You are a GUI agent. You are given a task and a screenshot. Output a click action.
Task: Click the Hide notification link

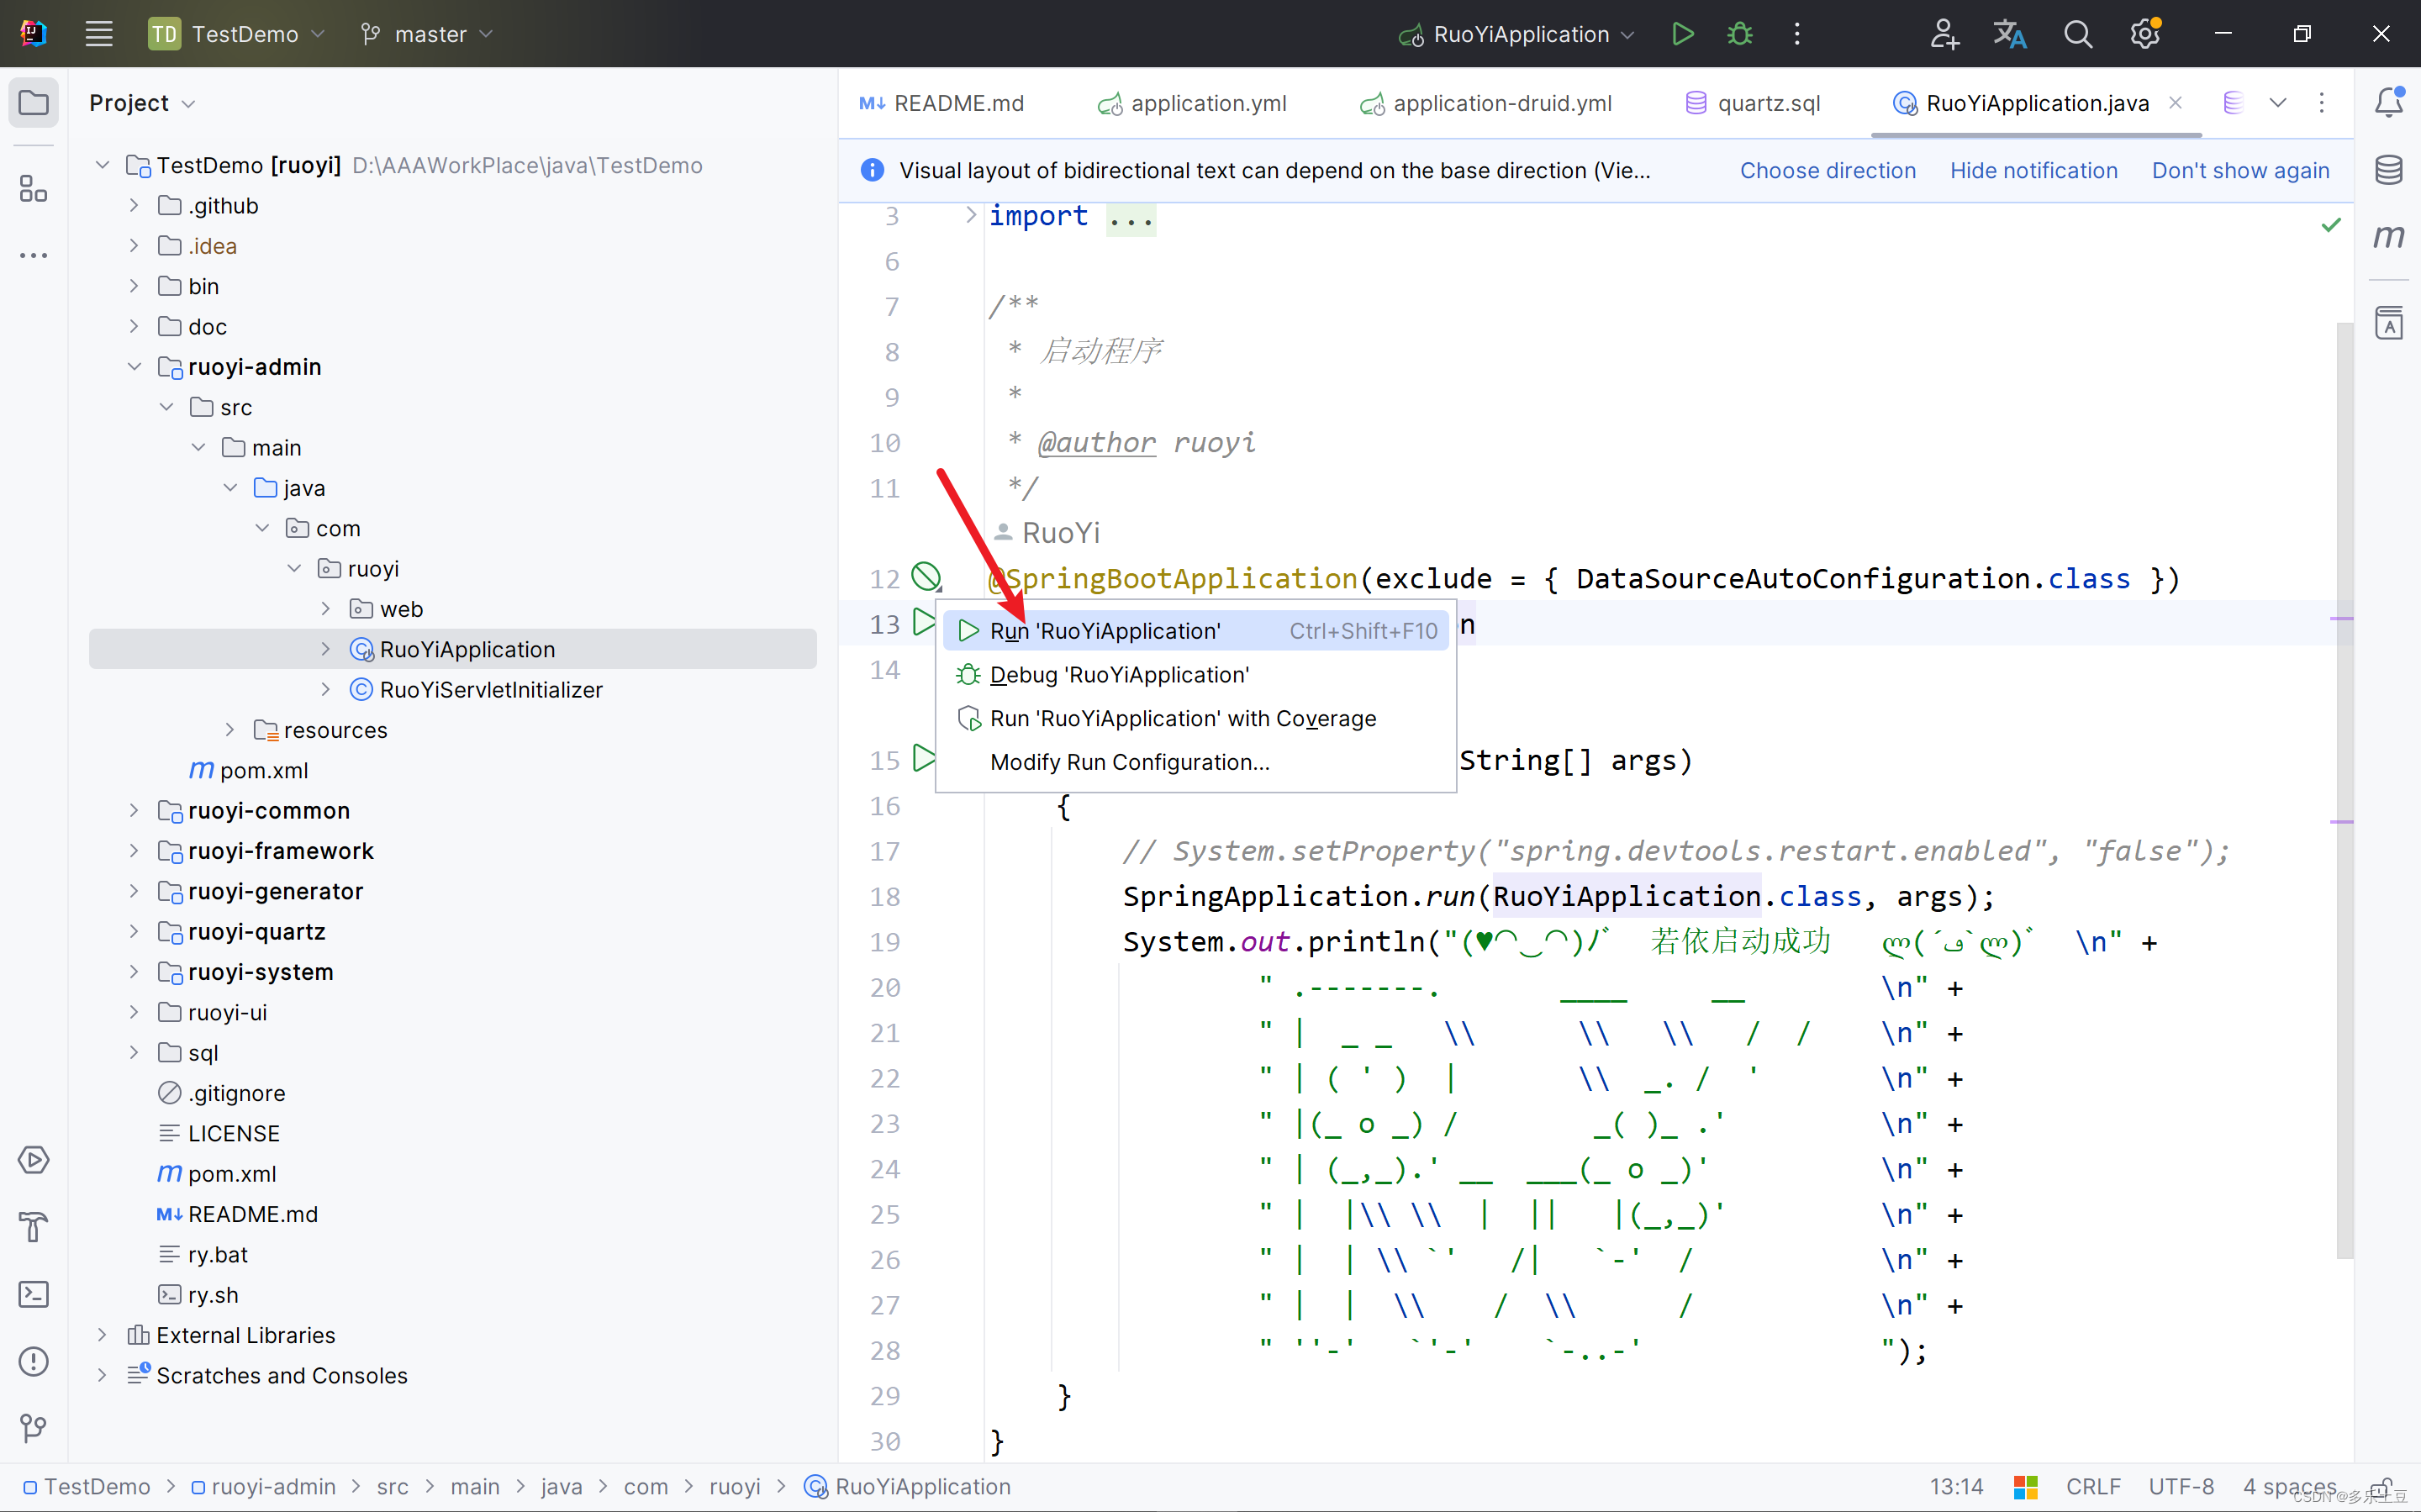tap(2033, 170)
